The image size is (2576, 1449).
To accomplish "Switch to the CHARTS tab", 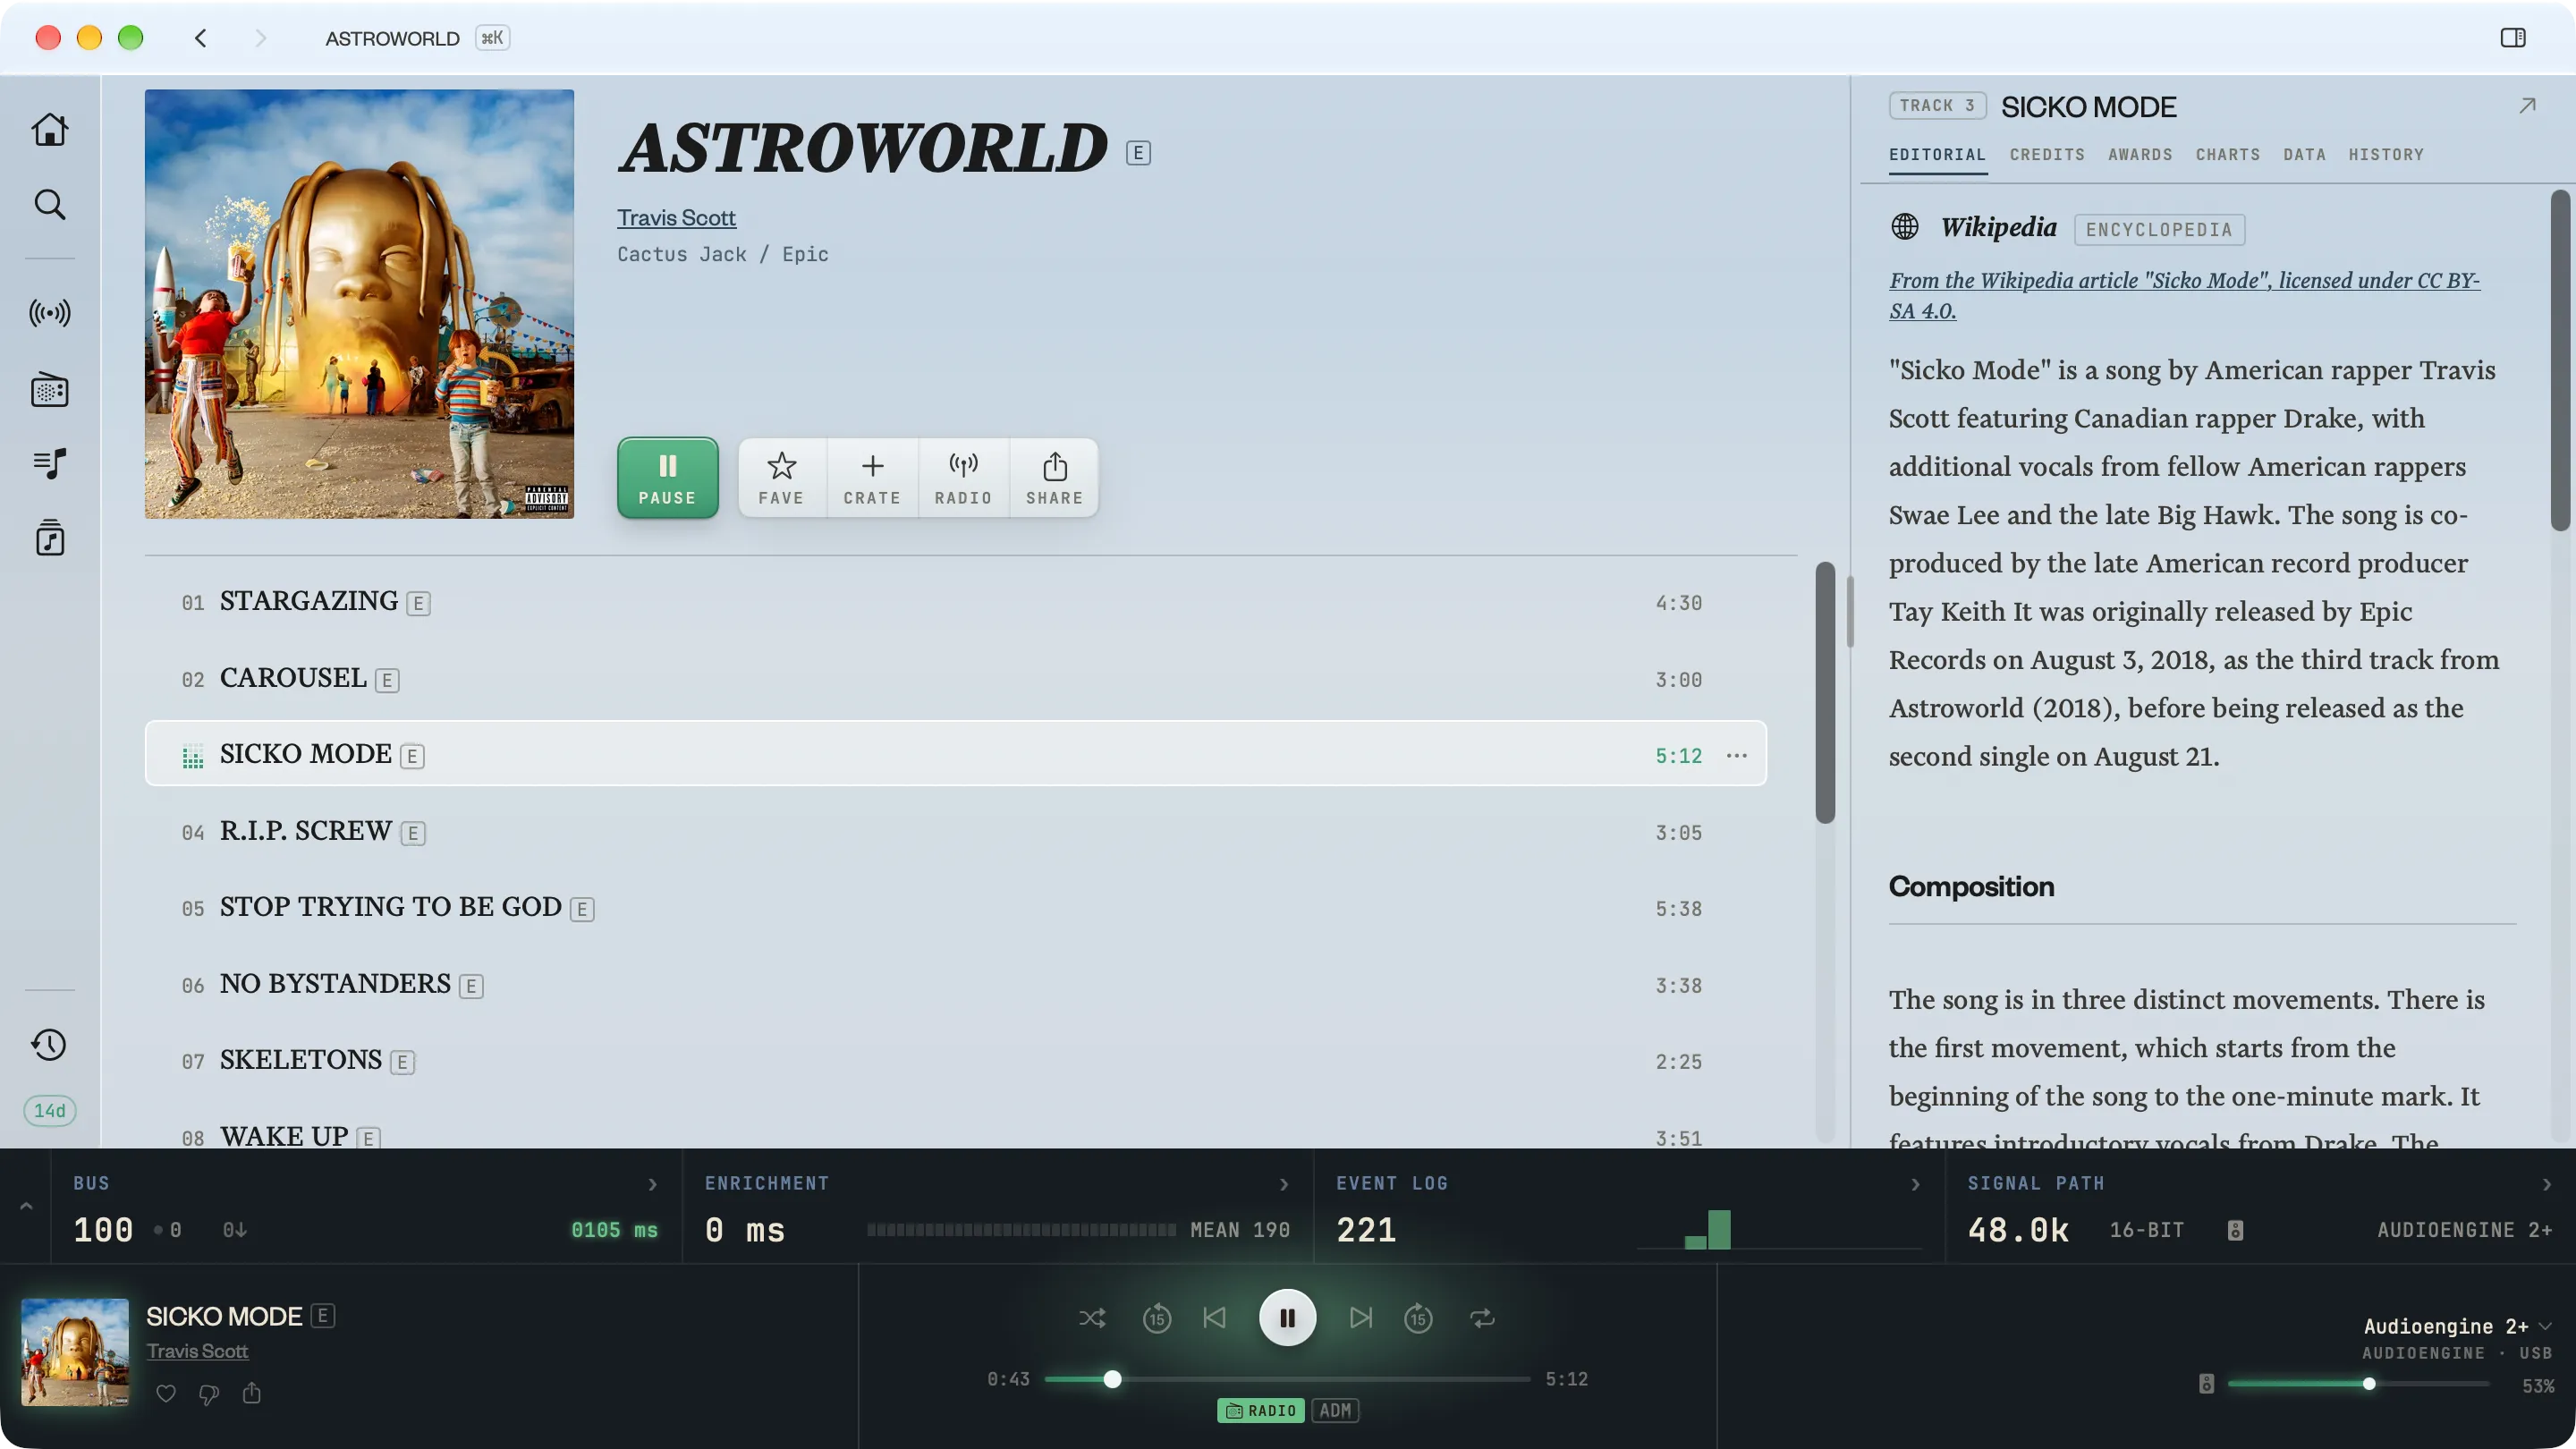I will point(2228,155).
